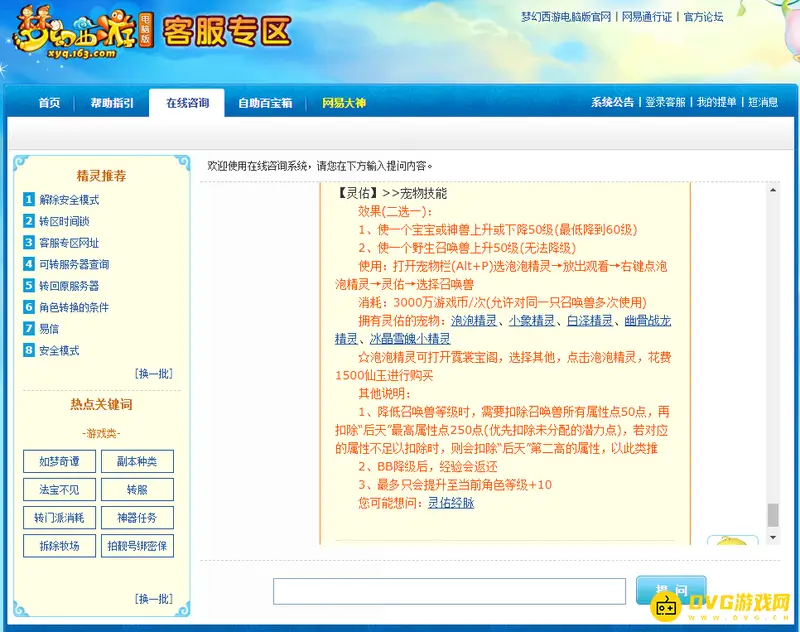The image size is (800, 632).
Task: Click the 拍靓号绑密保 keyword button
Action: click(x=137, y=546)
